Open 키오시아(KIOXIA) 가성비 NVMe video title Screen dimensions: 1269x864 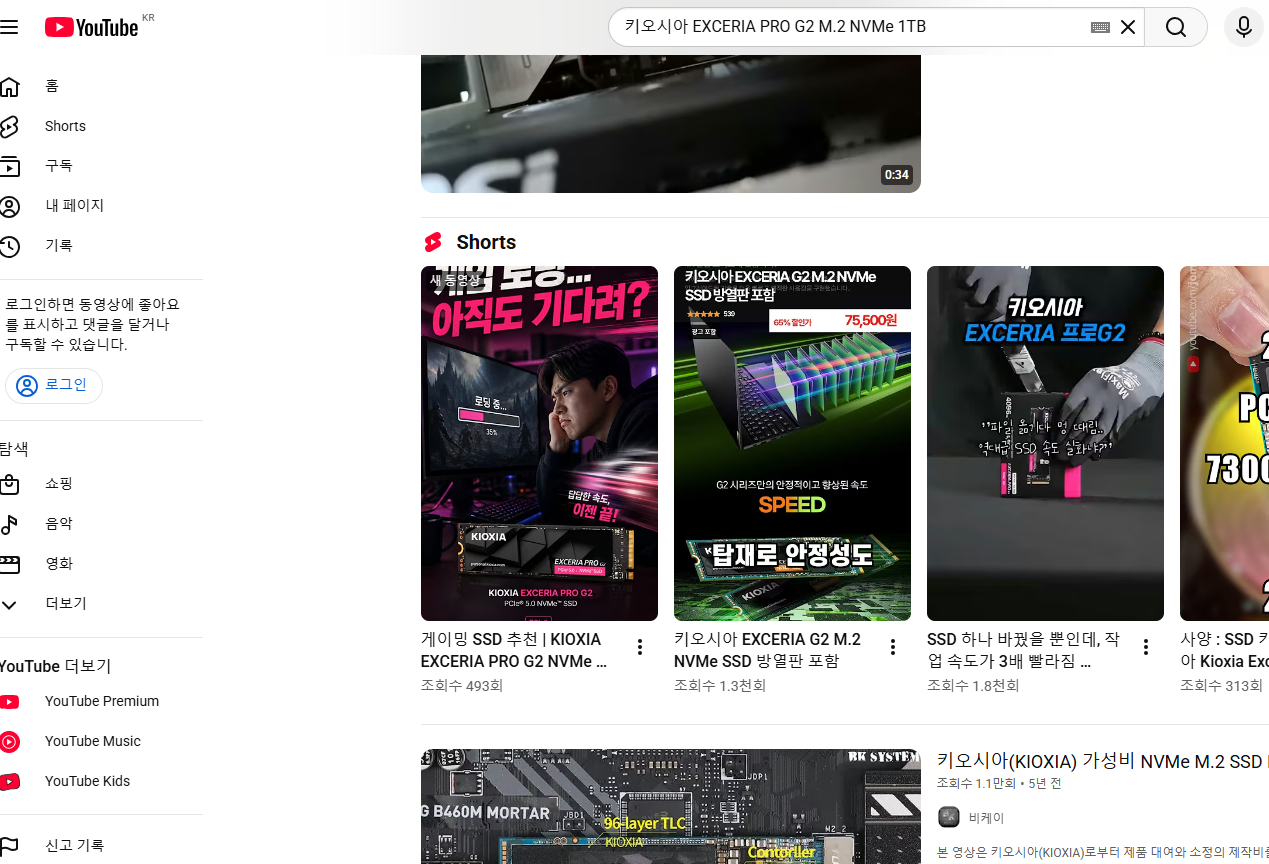(1102, 762)
